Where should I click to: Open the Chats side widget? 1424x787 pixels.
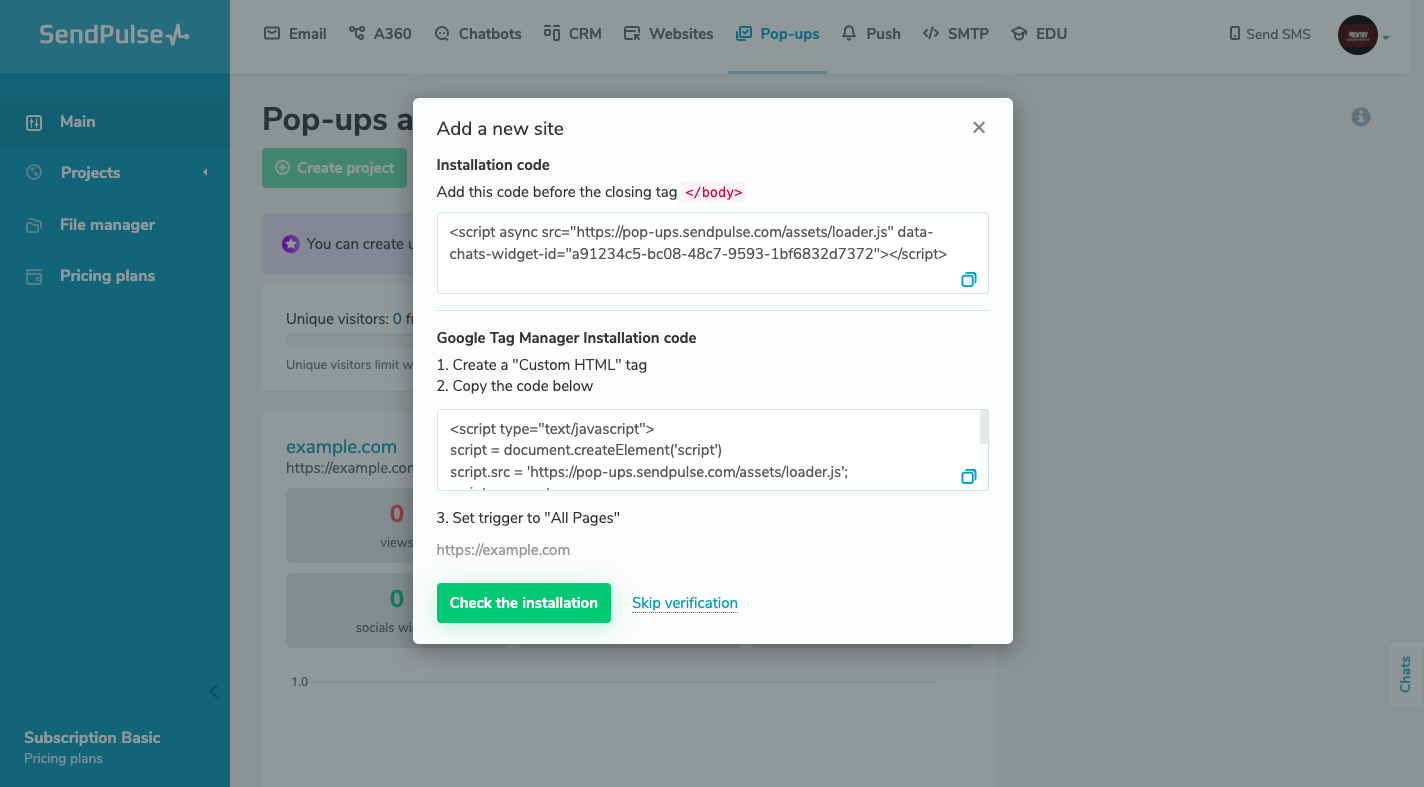tap(1405, 674)
